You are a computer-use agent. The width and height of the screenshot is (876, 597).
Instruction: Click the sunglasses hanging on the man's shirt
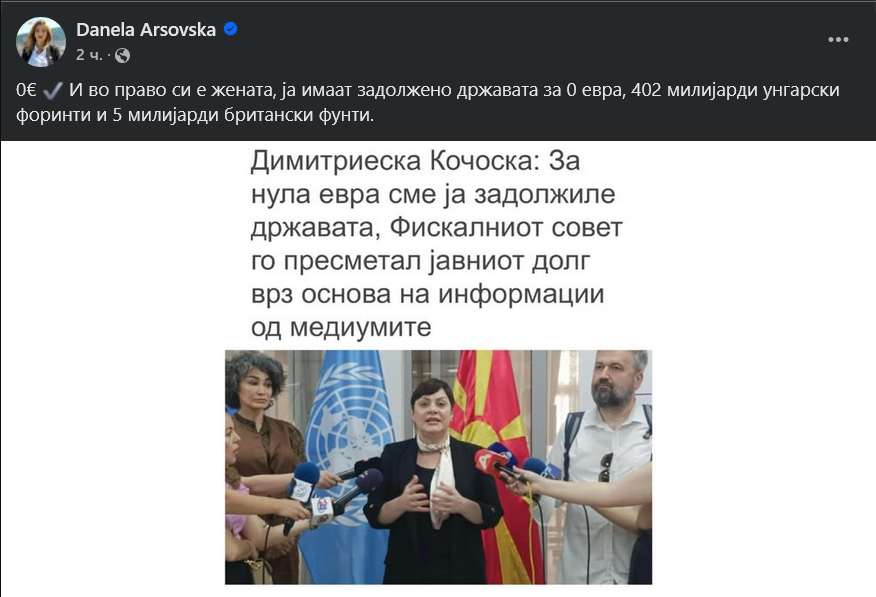(605, 468)
